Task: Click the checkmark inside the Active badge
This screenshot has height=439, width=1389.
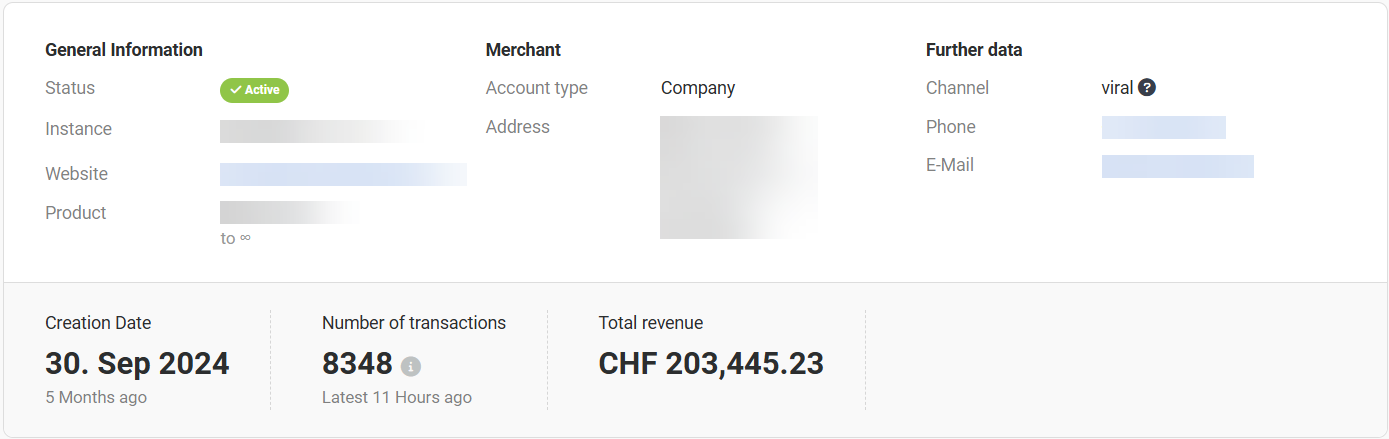Action: (x=235, y=90)
